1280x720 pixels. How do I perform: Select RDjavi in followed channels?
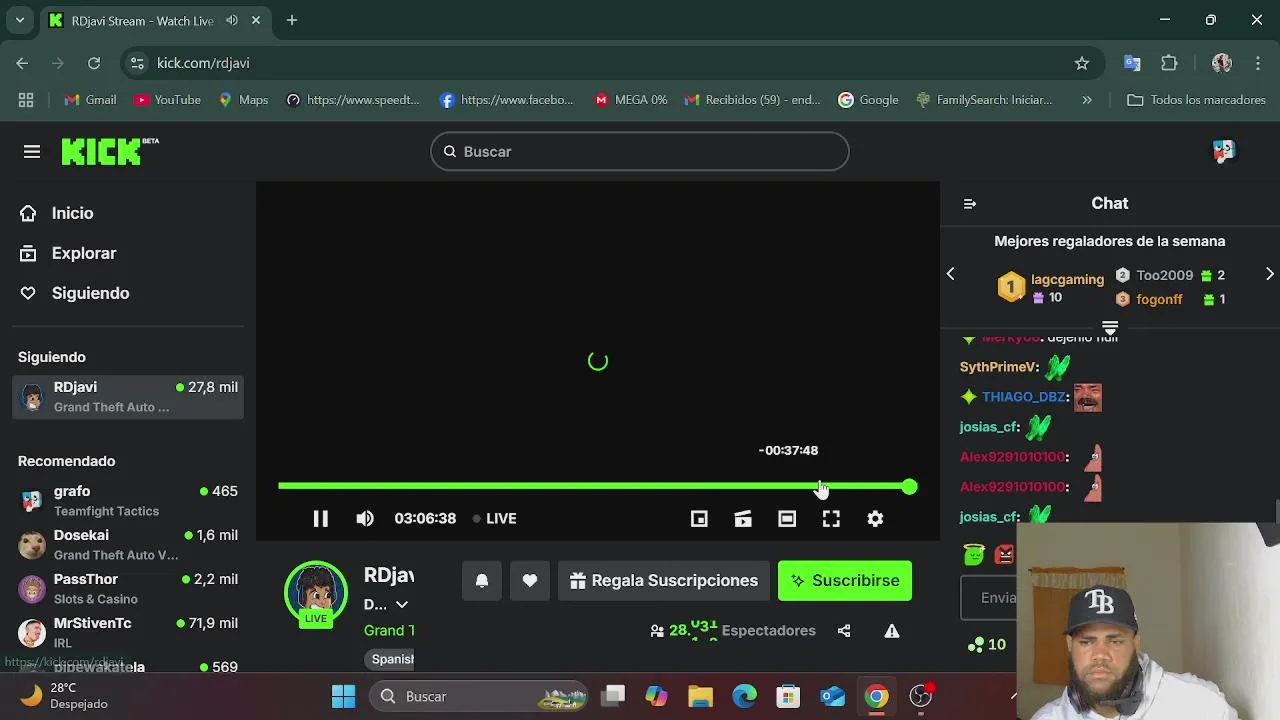click(128, 397)
